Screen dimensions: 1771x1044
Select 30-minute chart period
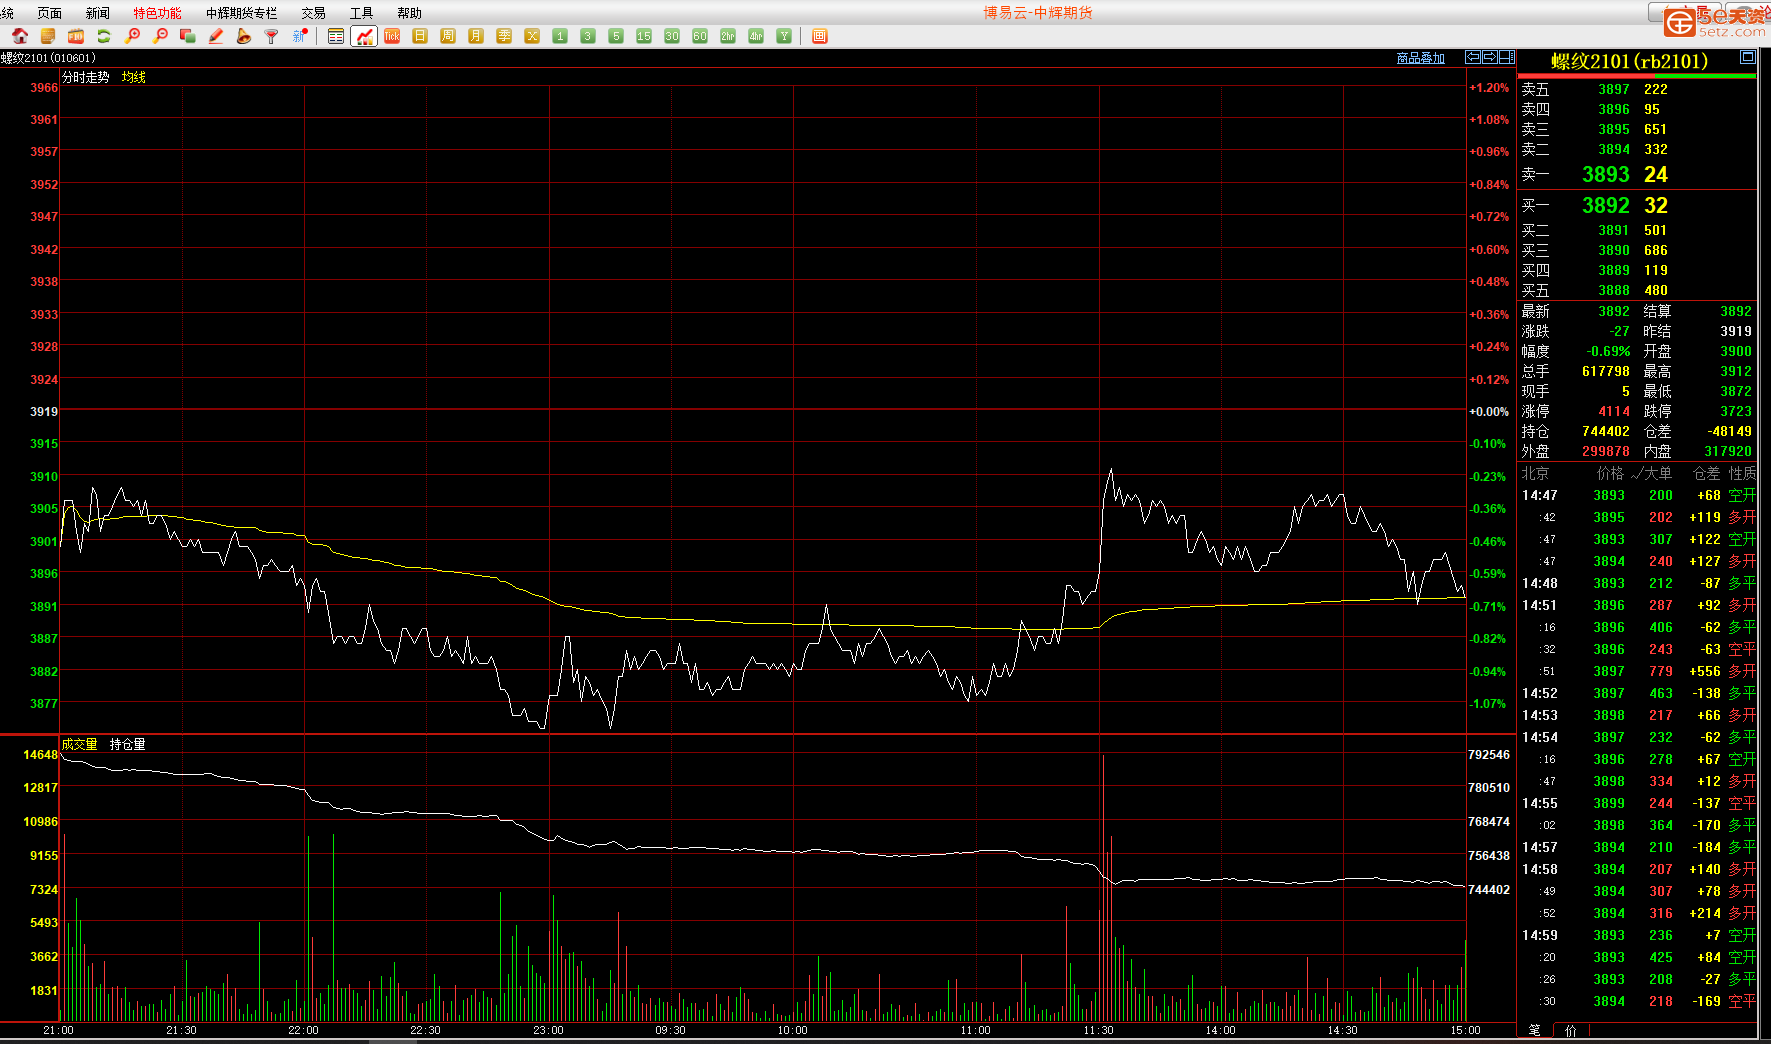[672, 36]
